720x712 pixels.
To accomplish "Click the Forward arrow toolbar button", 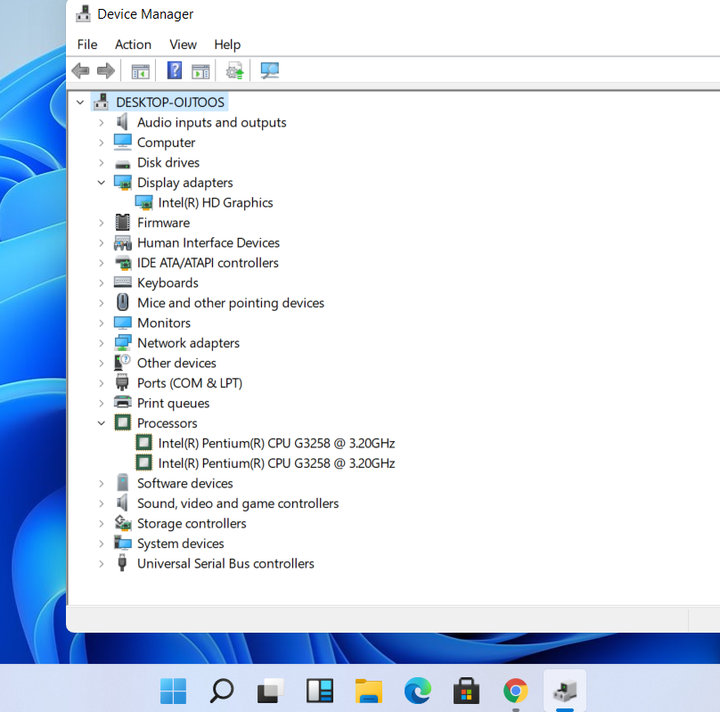I will pos(106,71).
